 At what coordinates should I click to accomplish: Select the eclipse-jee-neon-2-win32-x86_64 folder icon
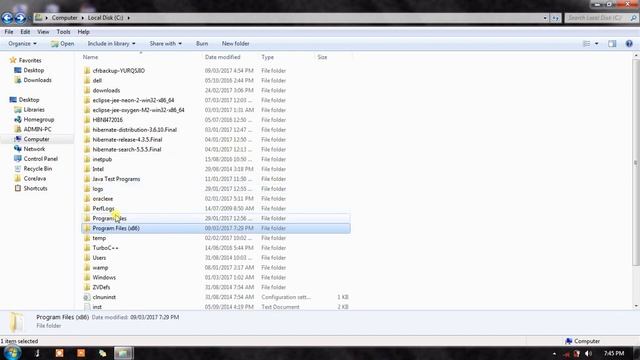coord(87,100)
